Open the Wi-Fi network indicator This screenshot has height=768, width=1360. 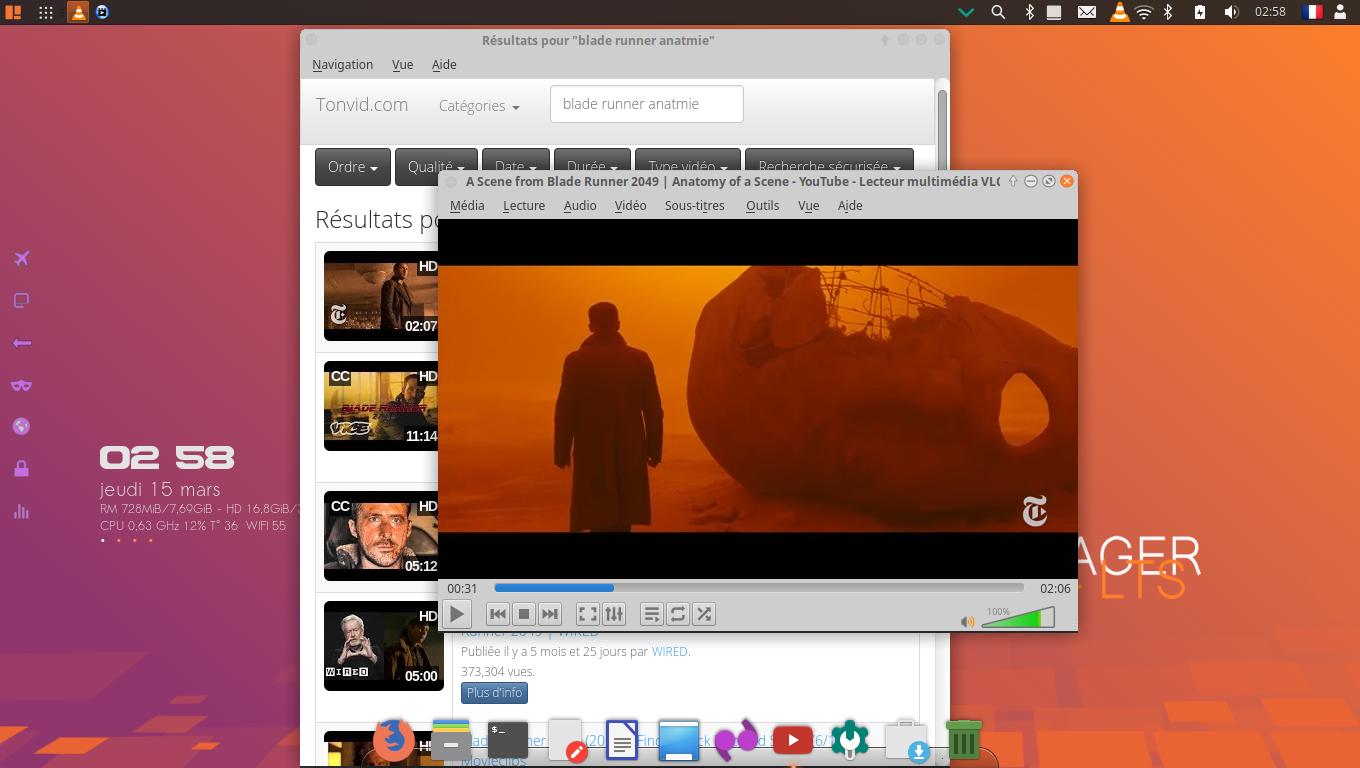coord(1144,12)
